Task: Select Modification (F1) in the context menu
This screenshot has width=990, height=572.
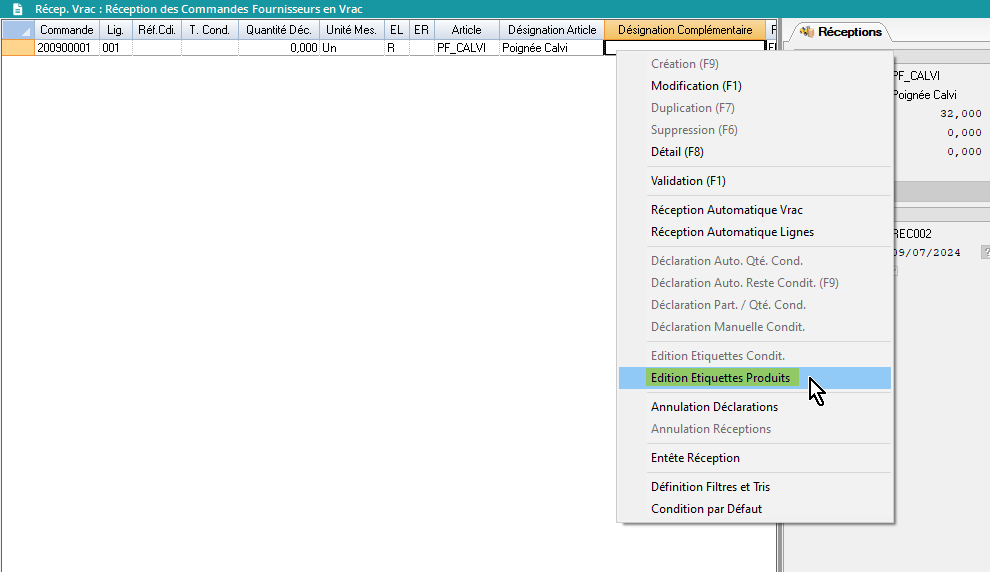Action: click(698, 86)
